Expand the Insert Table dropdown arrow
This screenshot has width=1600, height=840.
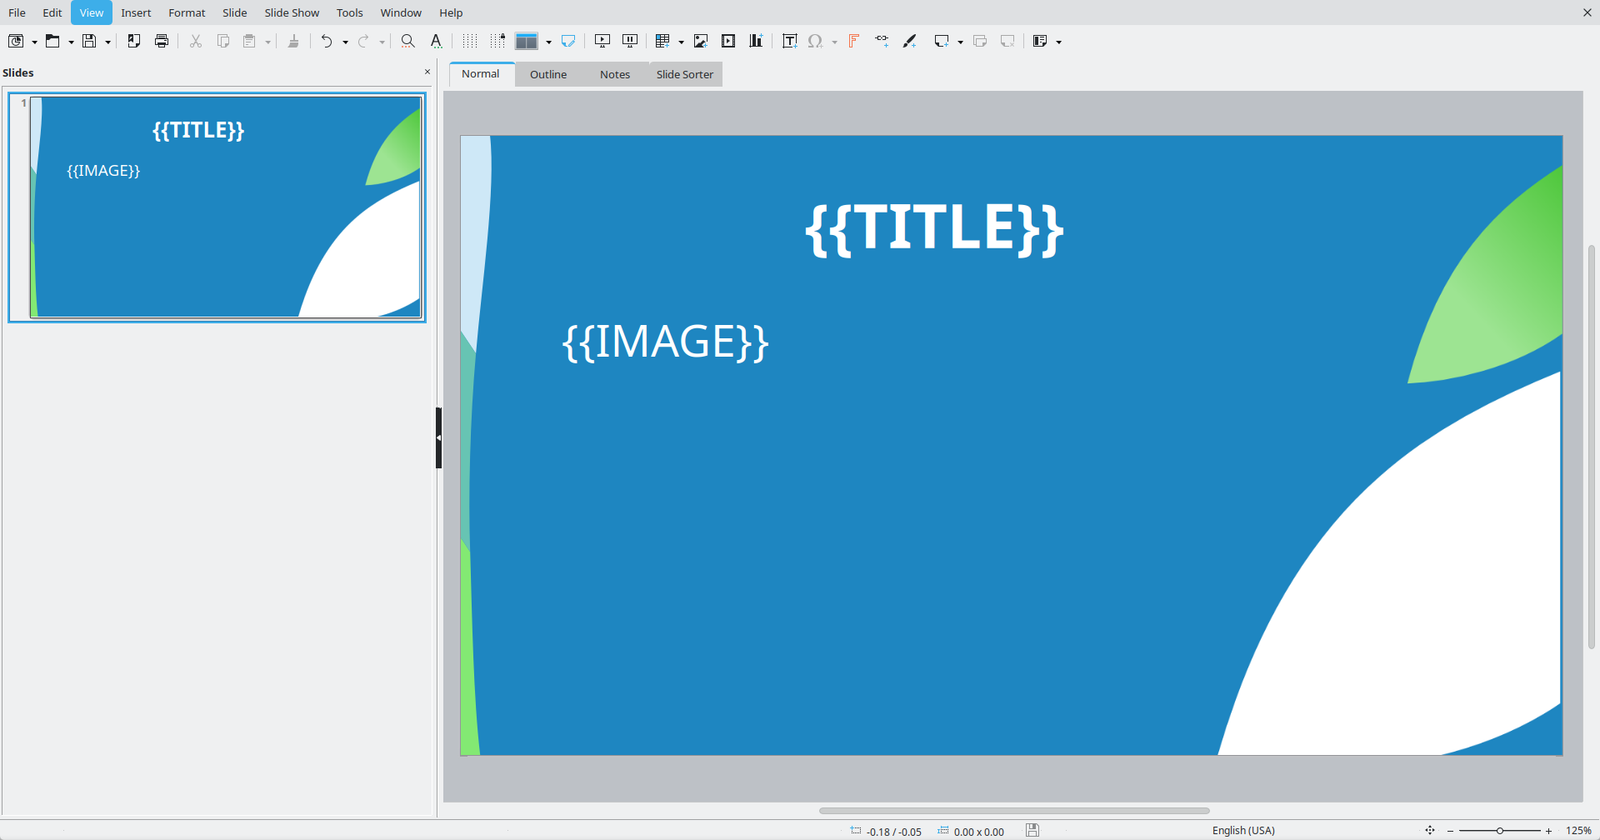click(681, 42)
